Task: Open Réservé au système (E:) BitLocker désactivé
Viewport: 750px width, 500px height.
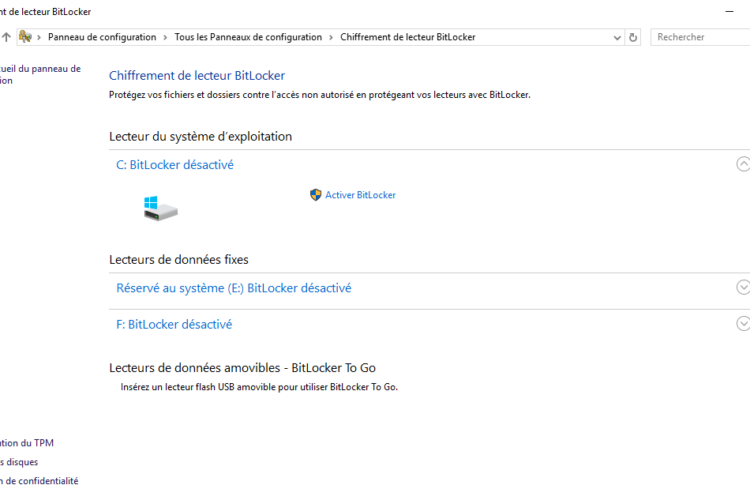Action: pos(233,288)
